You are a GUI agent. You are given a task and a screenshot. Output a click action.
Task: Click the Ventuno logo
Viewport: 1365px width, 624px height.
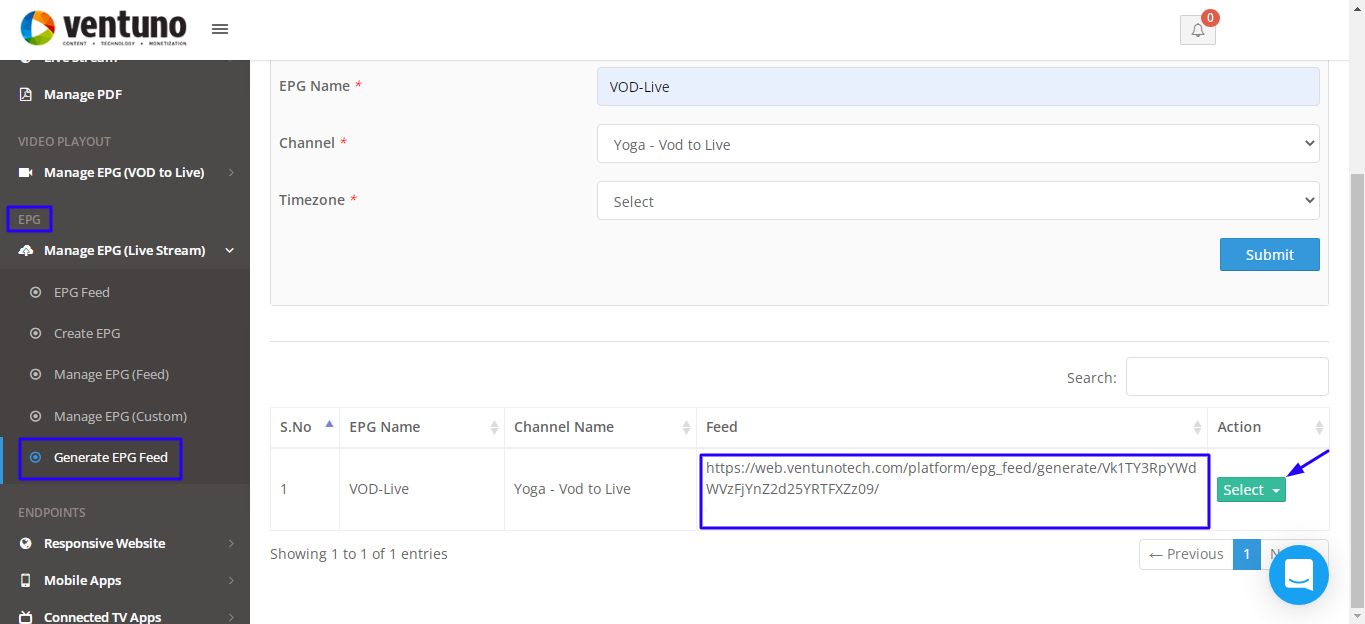(x=104, y=28)
